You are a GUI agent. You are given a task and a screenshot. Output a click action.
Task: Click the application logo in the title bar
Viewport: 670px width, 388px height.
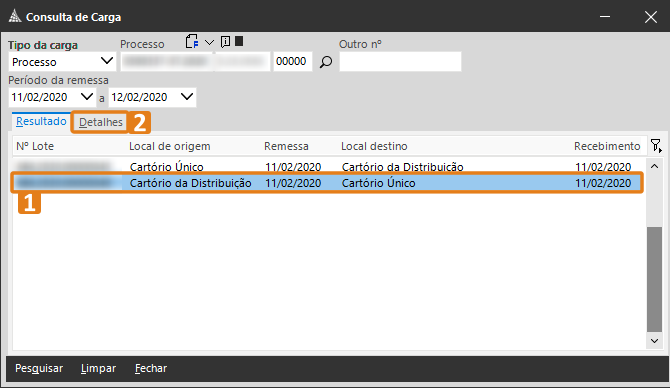pos(15,17)
